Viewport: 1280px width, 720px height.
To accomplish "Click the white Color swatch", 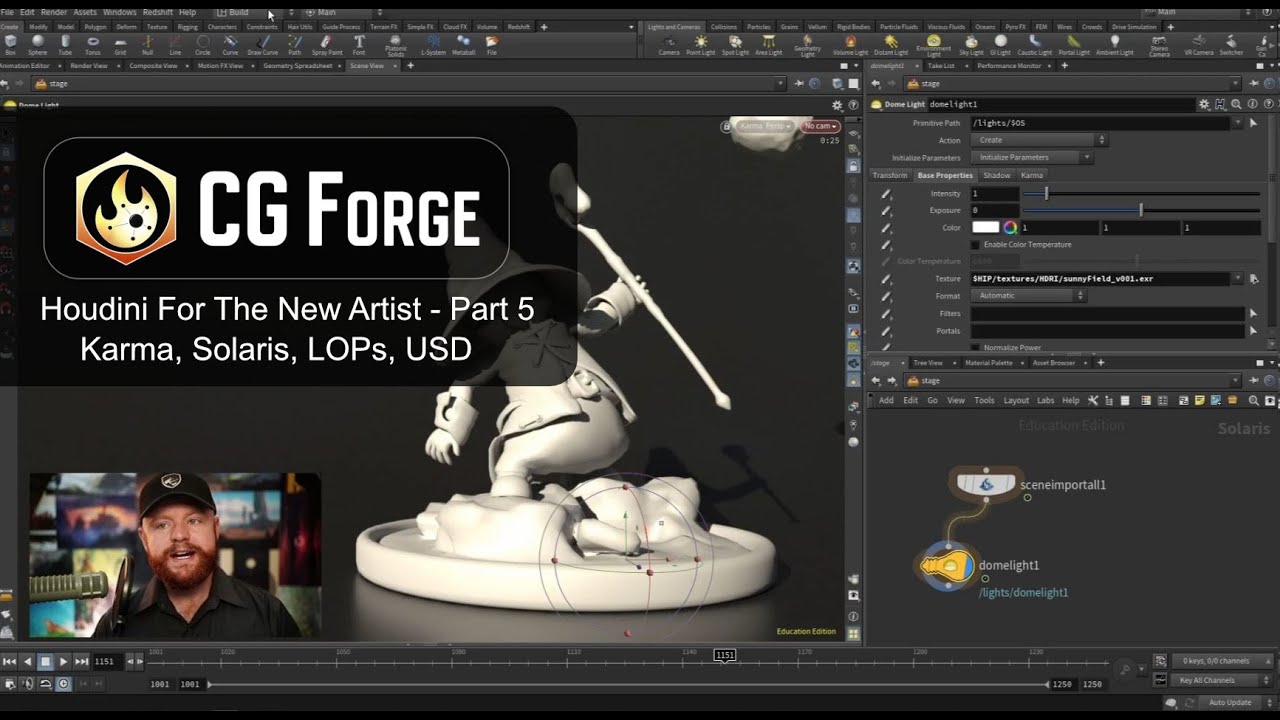I will [x=986, y=228].
